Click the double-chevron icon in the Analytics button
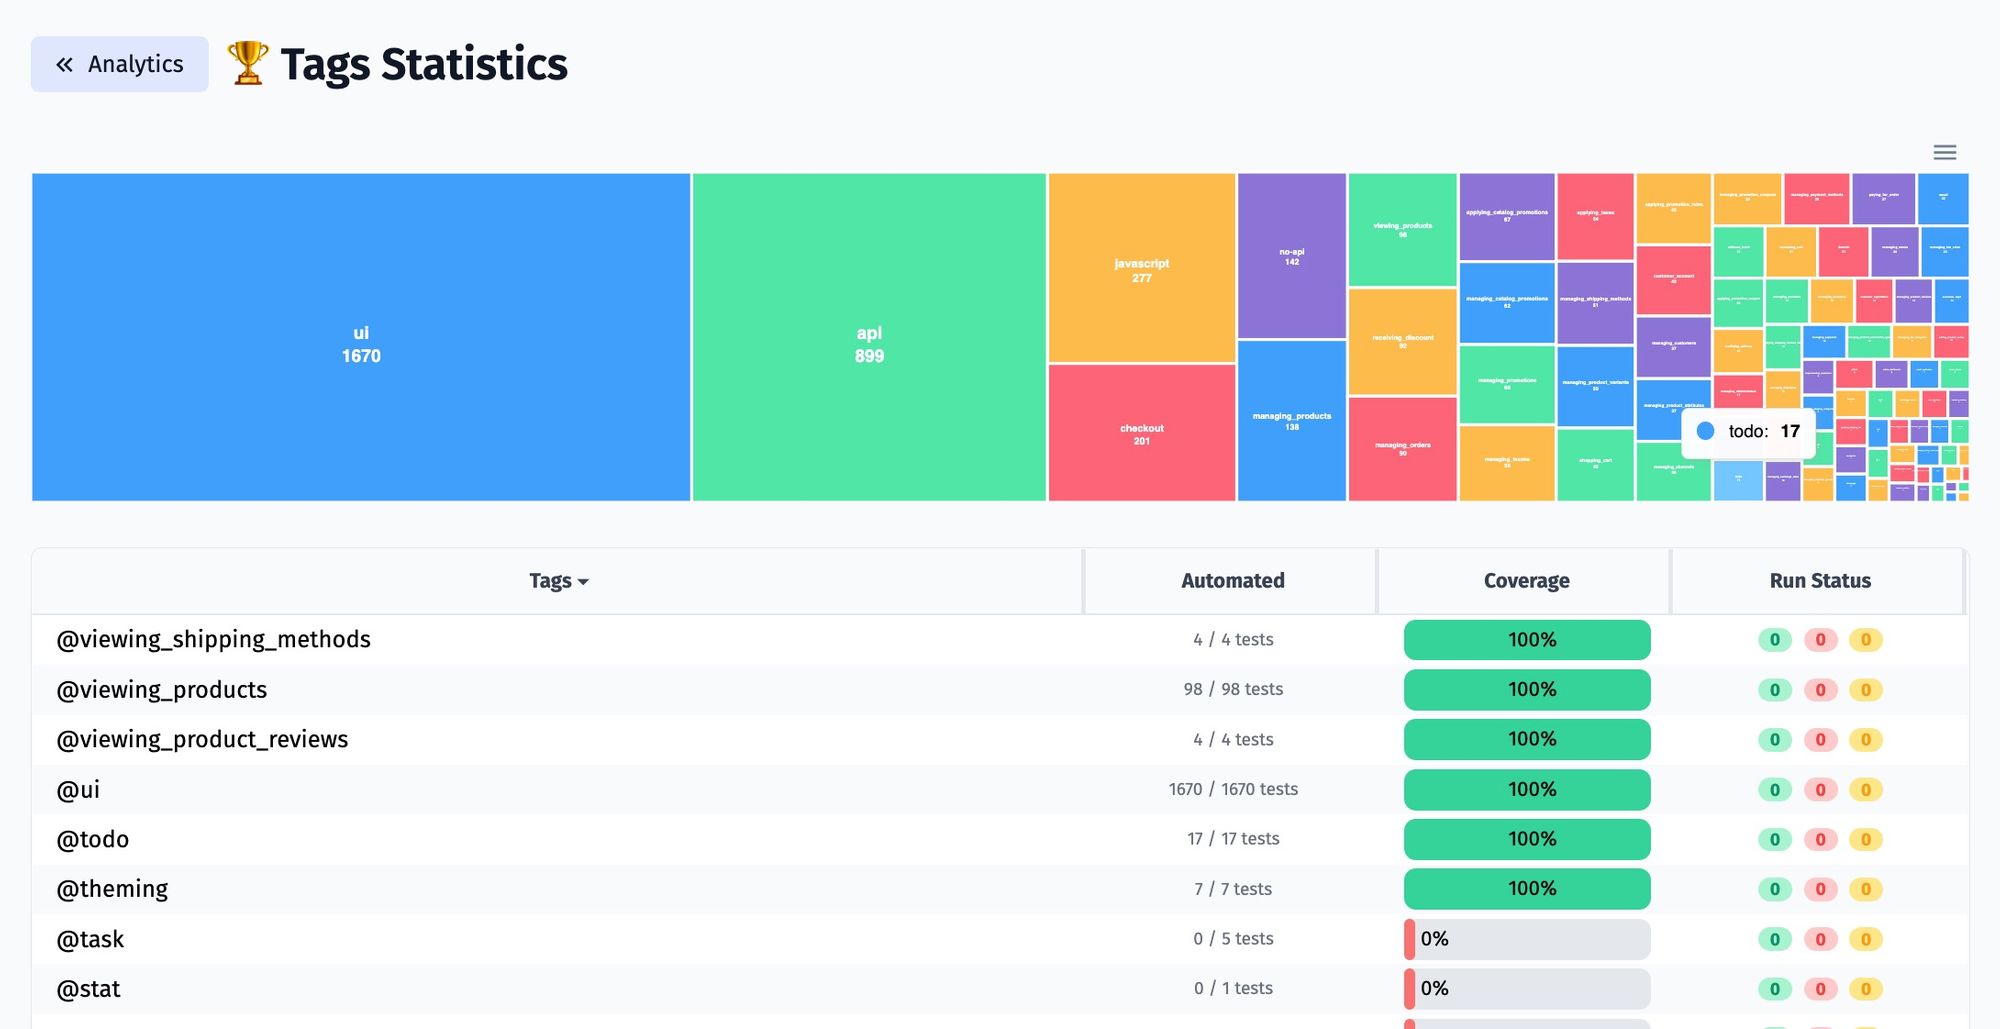Viewport: 2000px width, 1029px height. pos(66,64)
